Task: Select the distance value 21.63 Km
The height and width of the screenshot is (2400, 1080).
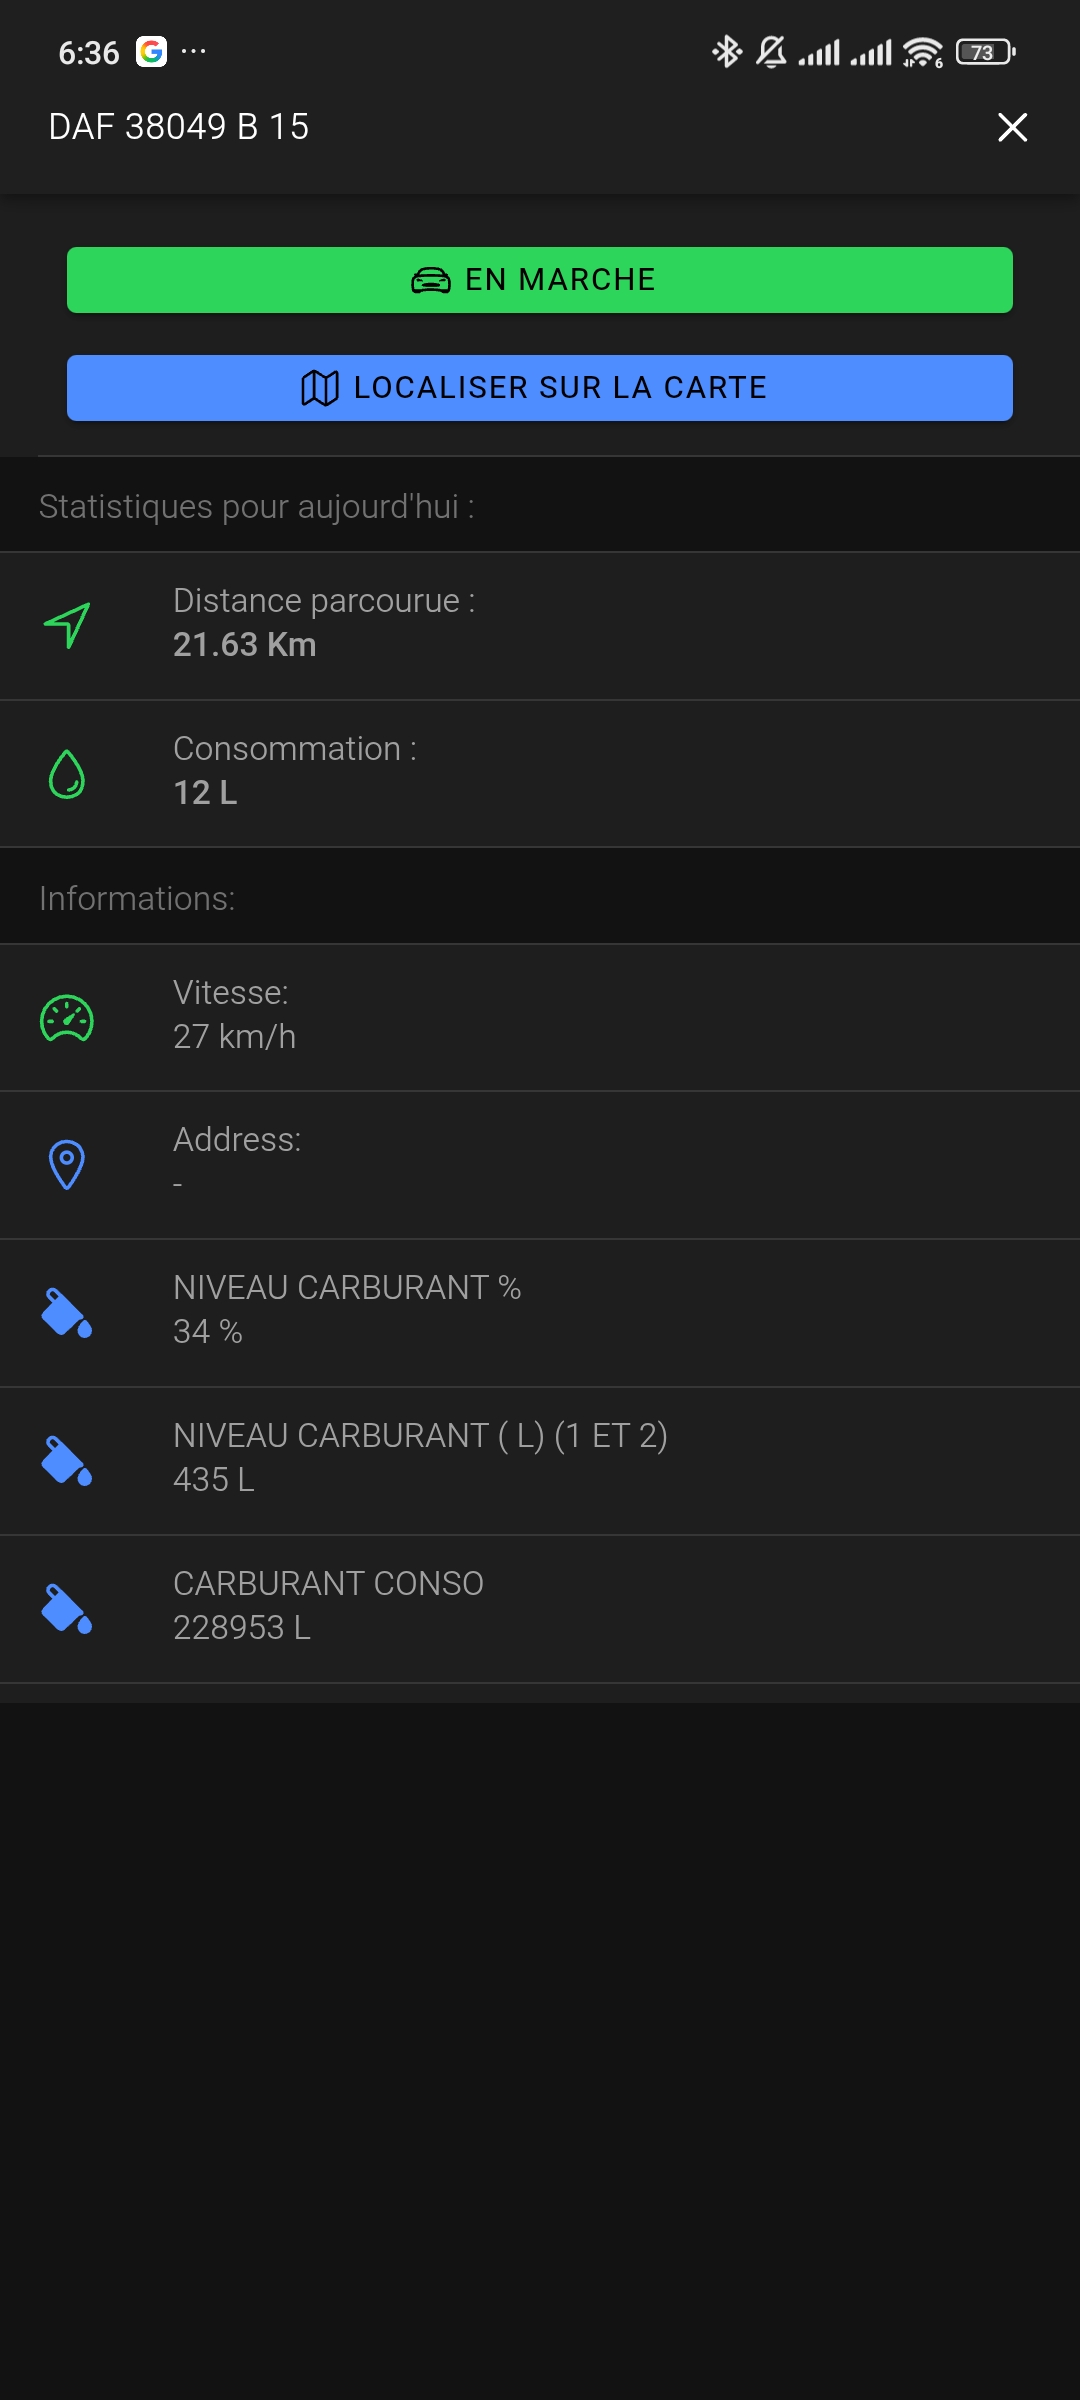Action: pos(245,645)
